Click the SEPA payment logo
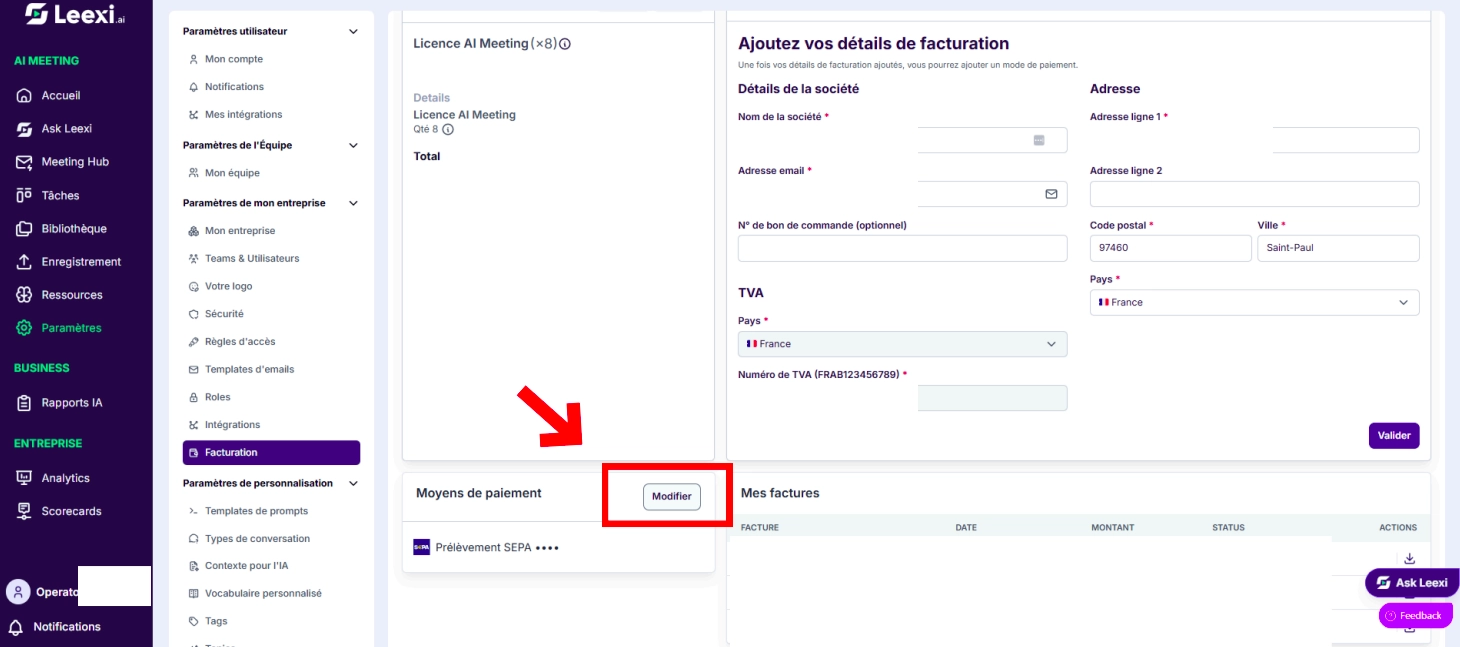Image resolution: width=1460 pixels, height=647 pixels. (x=421, y=547)
